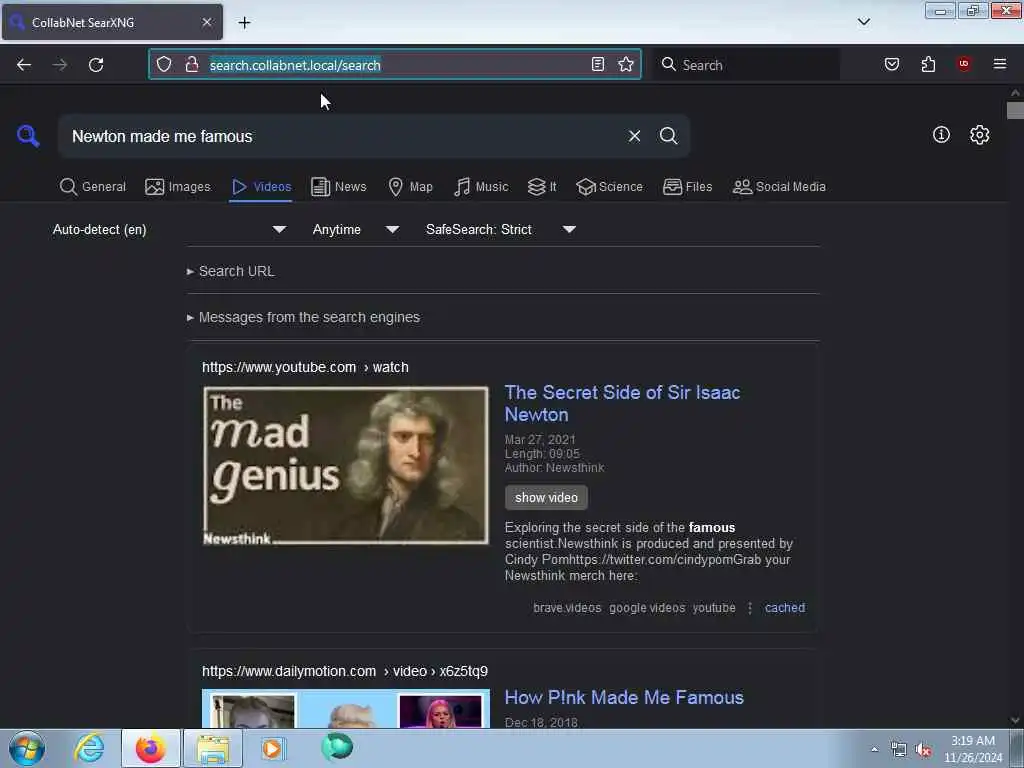Switch to the Social Media tab
The height and width of the screenshot is (768, 1024).
(779, 187)
